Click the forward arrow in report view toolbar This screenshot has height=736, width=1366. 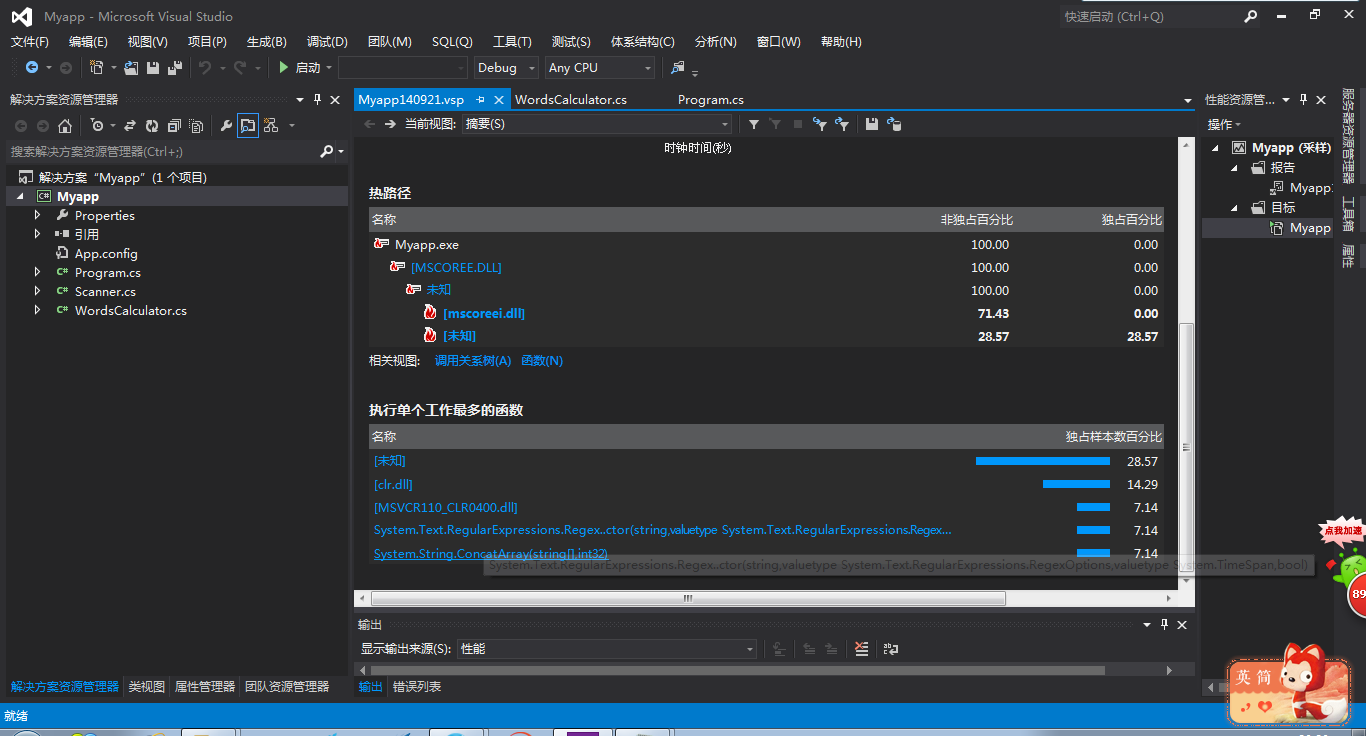(391, 124)
